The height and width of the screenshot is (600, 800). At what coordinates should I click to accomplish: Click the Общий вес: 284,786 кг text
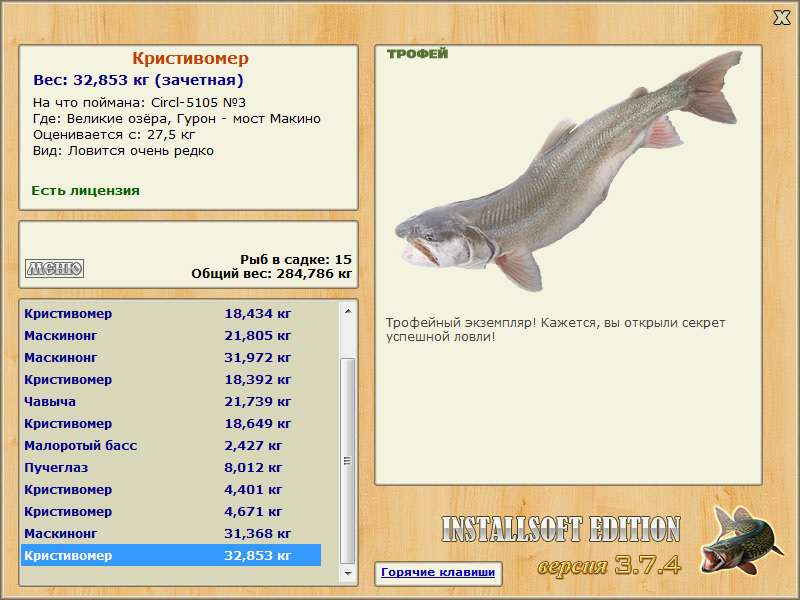point(271,273)
